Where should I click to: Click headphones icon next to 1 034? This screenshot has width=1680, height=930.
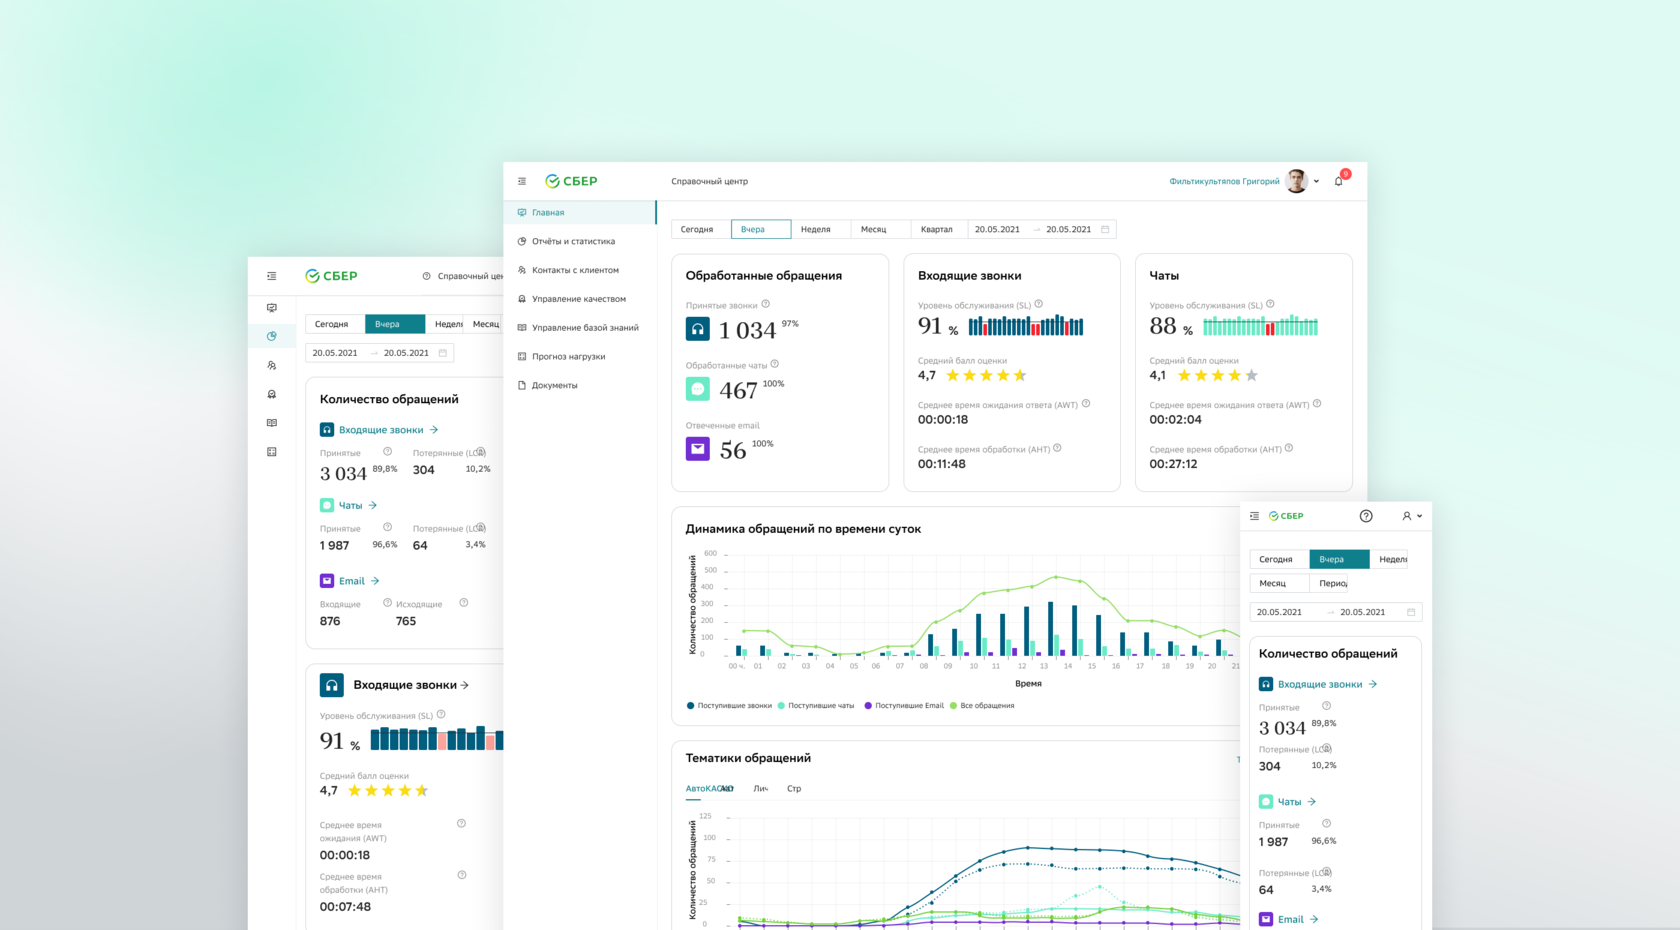pyautogui.click(x=698, y=329)
